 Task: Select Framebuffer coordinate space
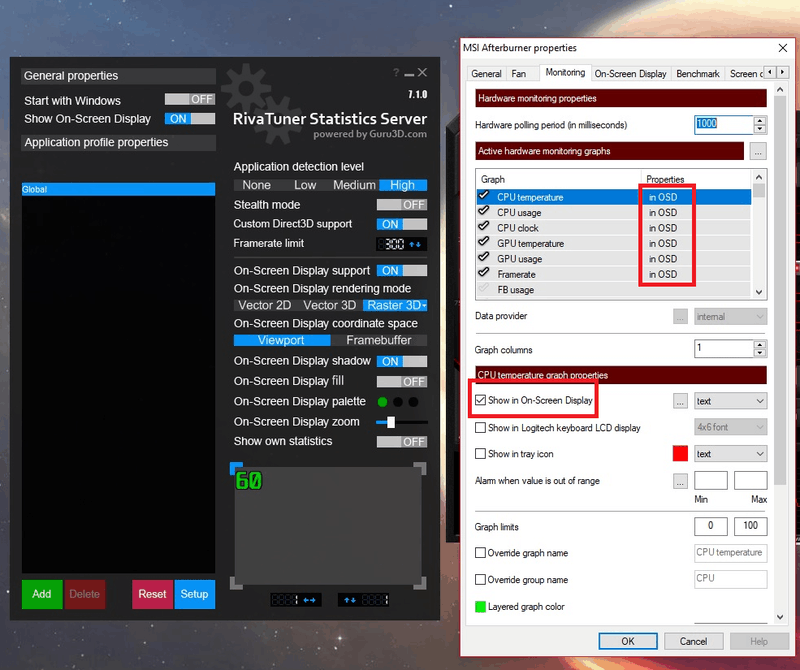(x=379, y=340)
